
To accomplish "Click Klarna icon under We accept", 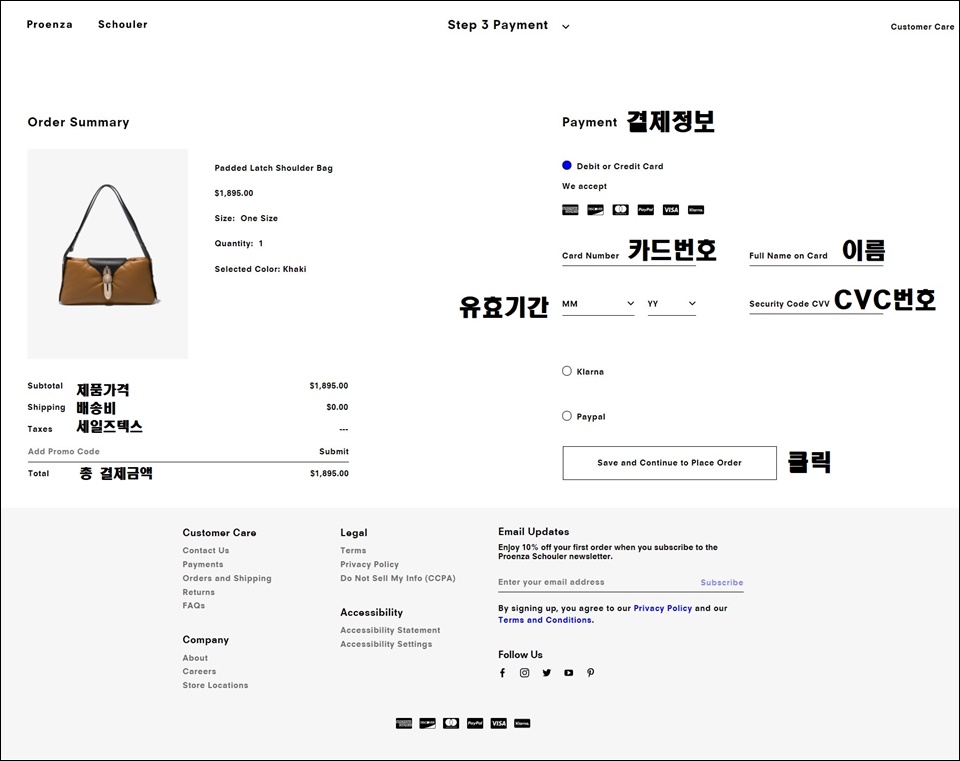I will 696,210.
